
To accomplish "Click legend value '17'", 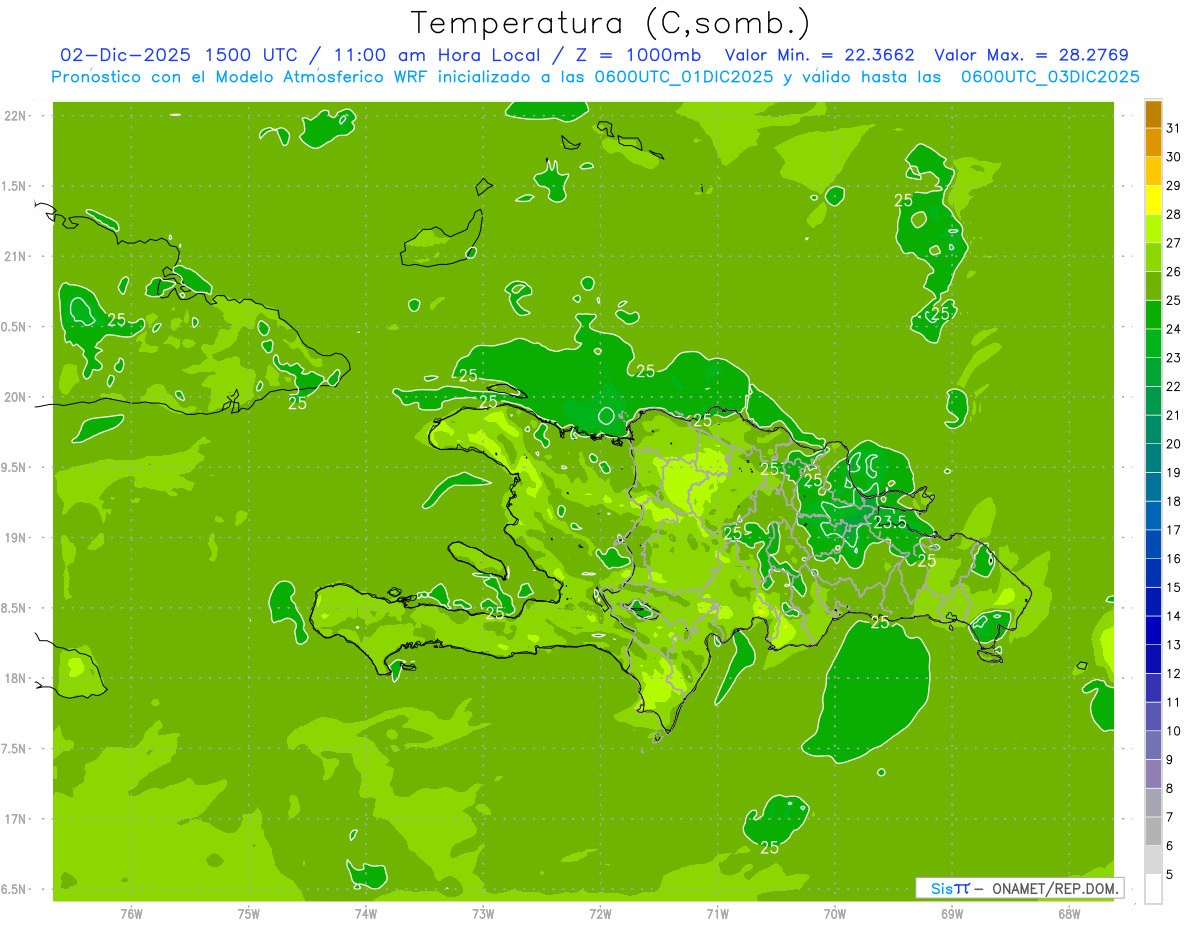I will point(1174,530).
